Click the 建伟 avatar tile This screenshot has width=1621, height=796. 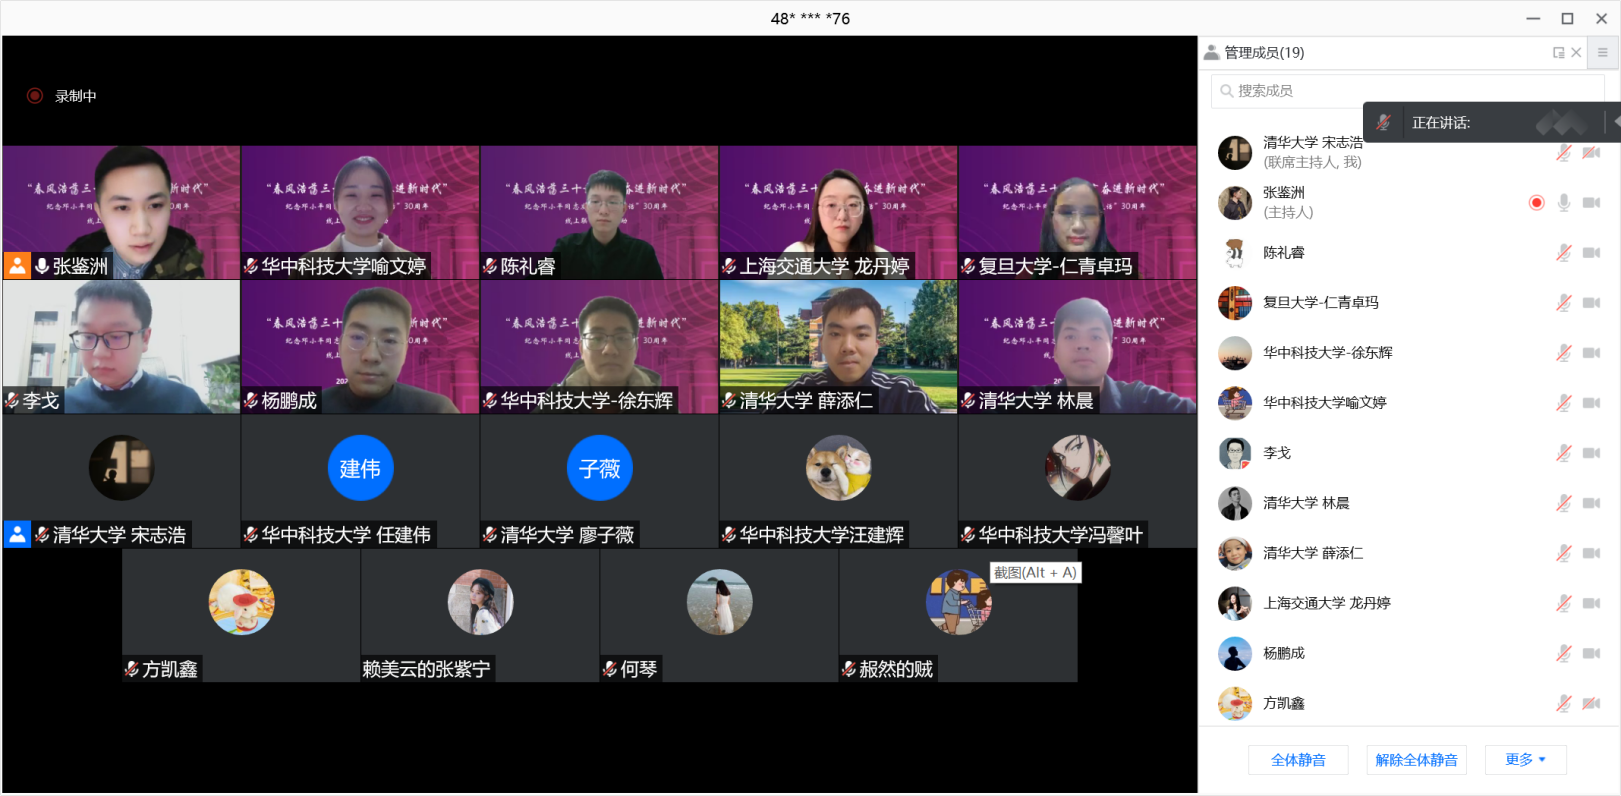360,468
